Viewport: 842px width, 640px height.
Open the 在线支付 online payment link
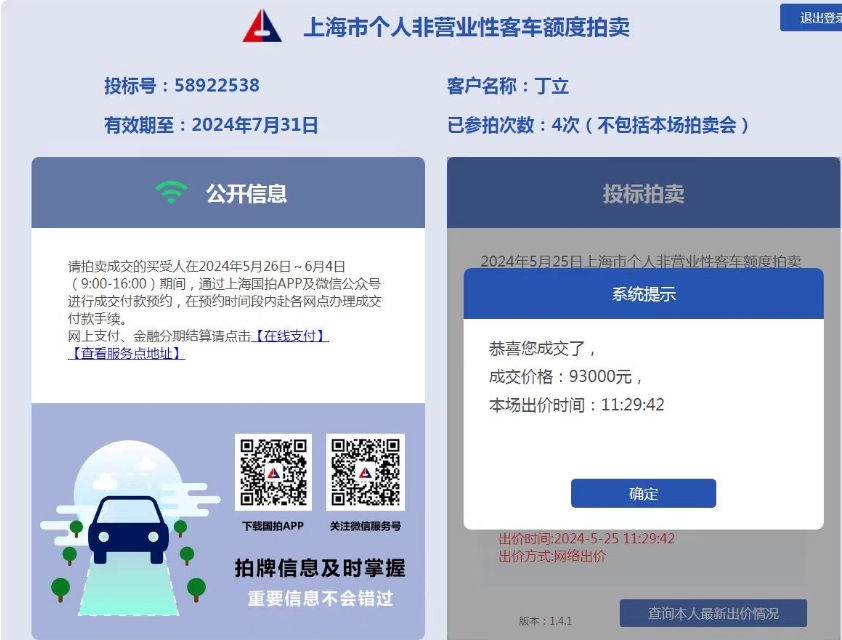[290, 336]
